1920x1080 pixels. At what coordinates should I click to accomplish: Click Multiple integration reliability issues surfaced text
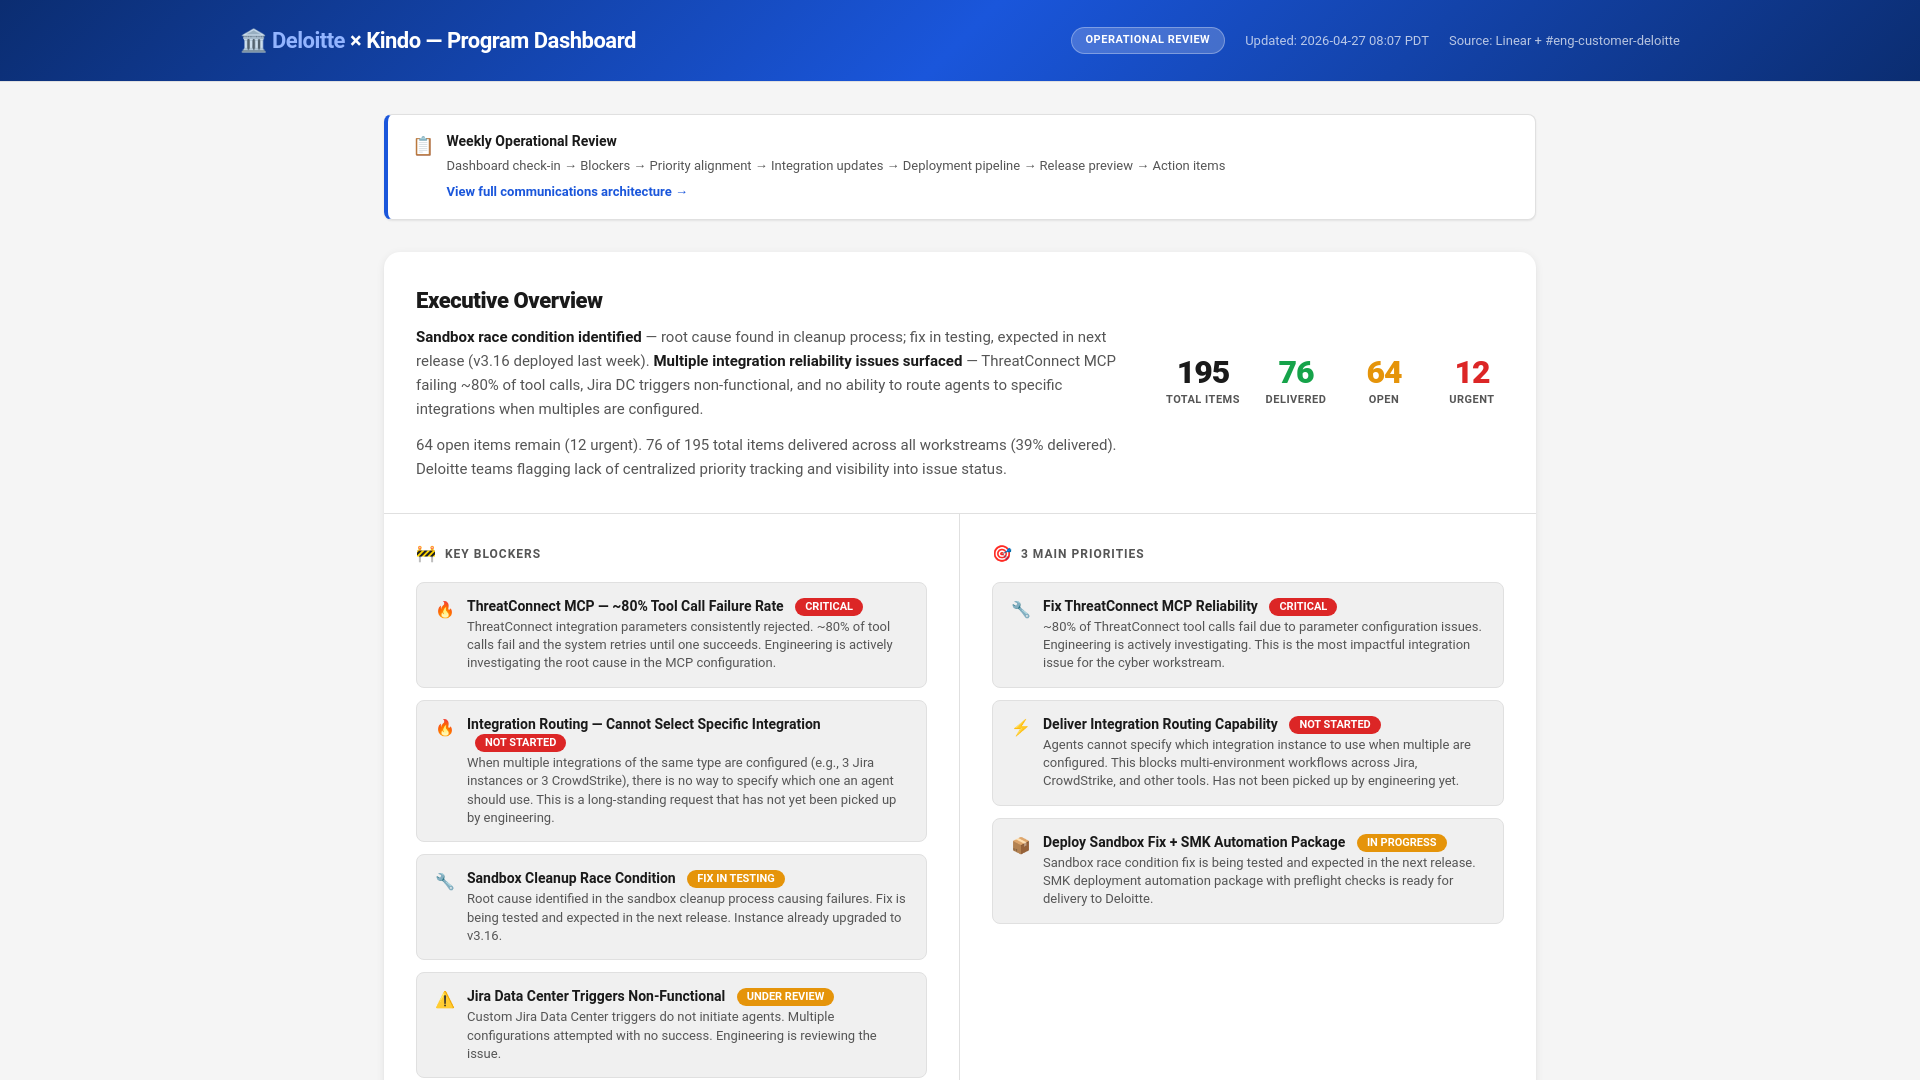[x=808, y=361]
